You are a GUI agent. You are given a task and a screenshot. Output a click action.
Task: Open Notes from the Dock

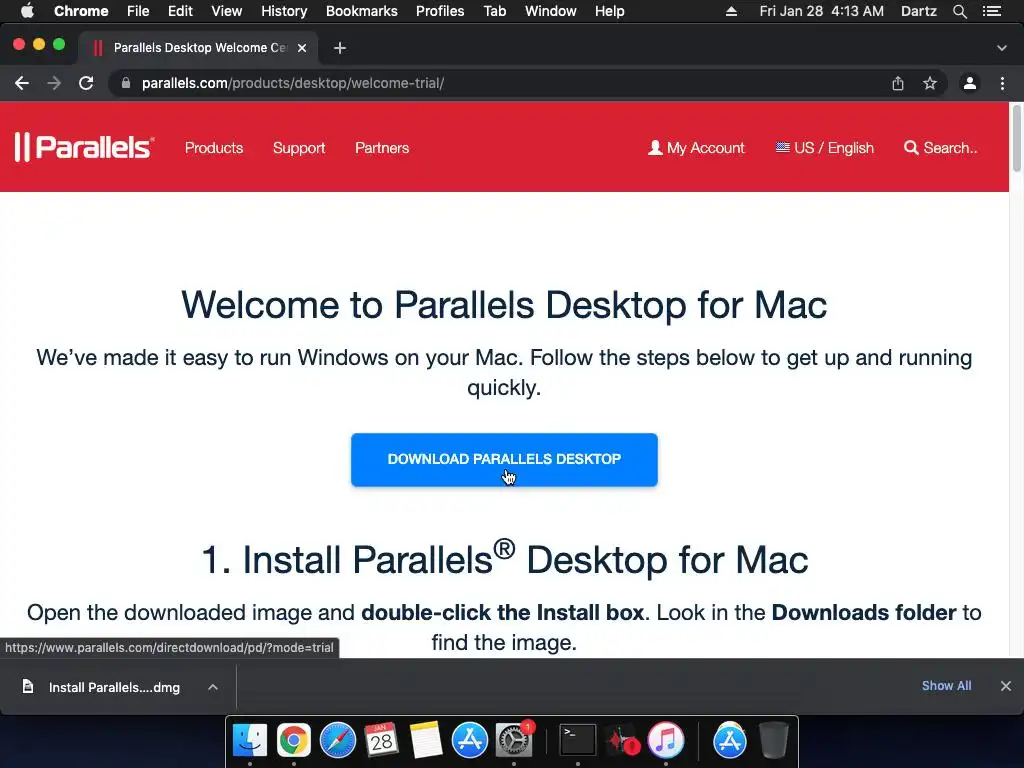click(x=426, y=740)
